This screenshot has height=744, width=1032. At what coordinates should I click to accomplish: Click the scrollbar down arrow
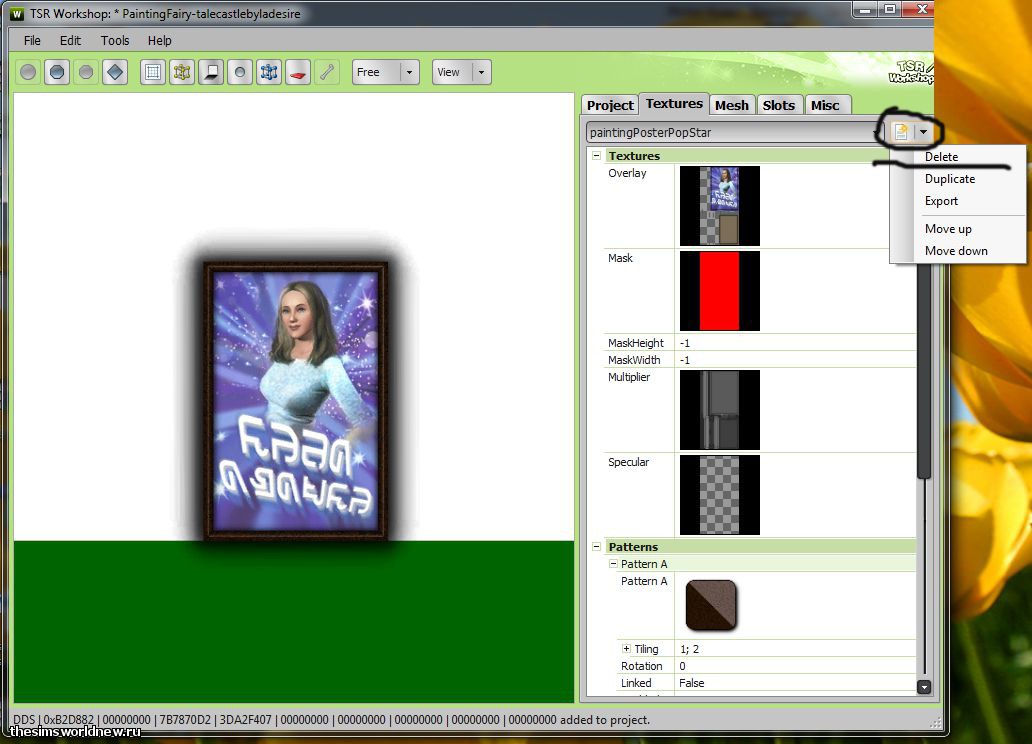pos(924,687)
